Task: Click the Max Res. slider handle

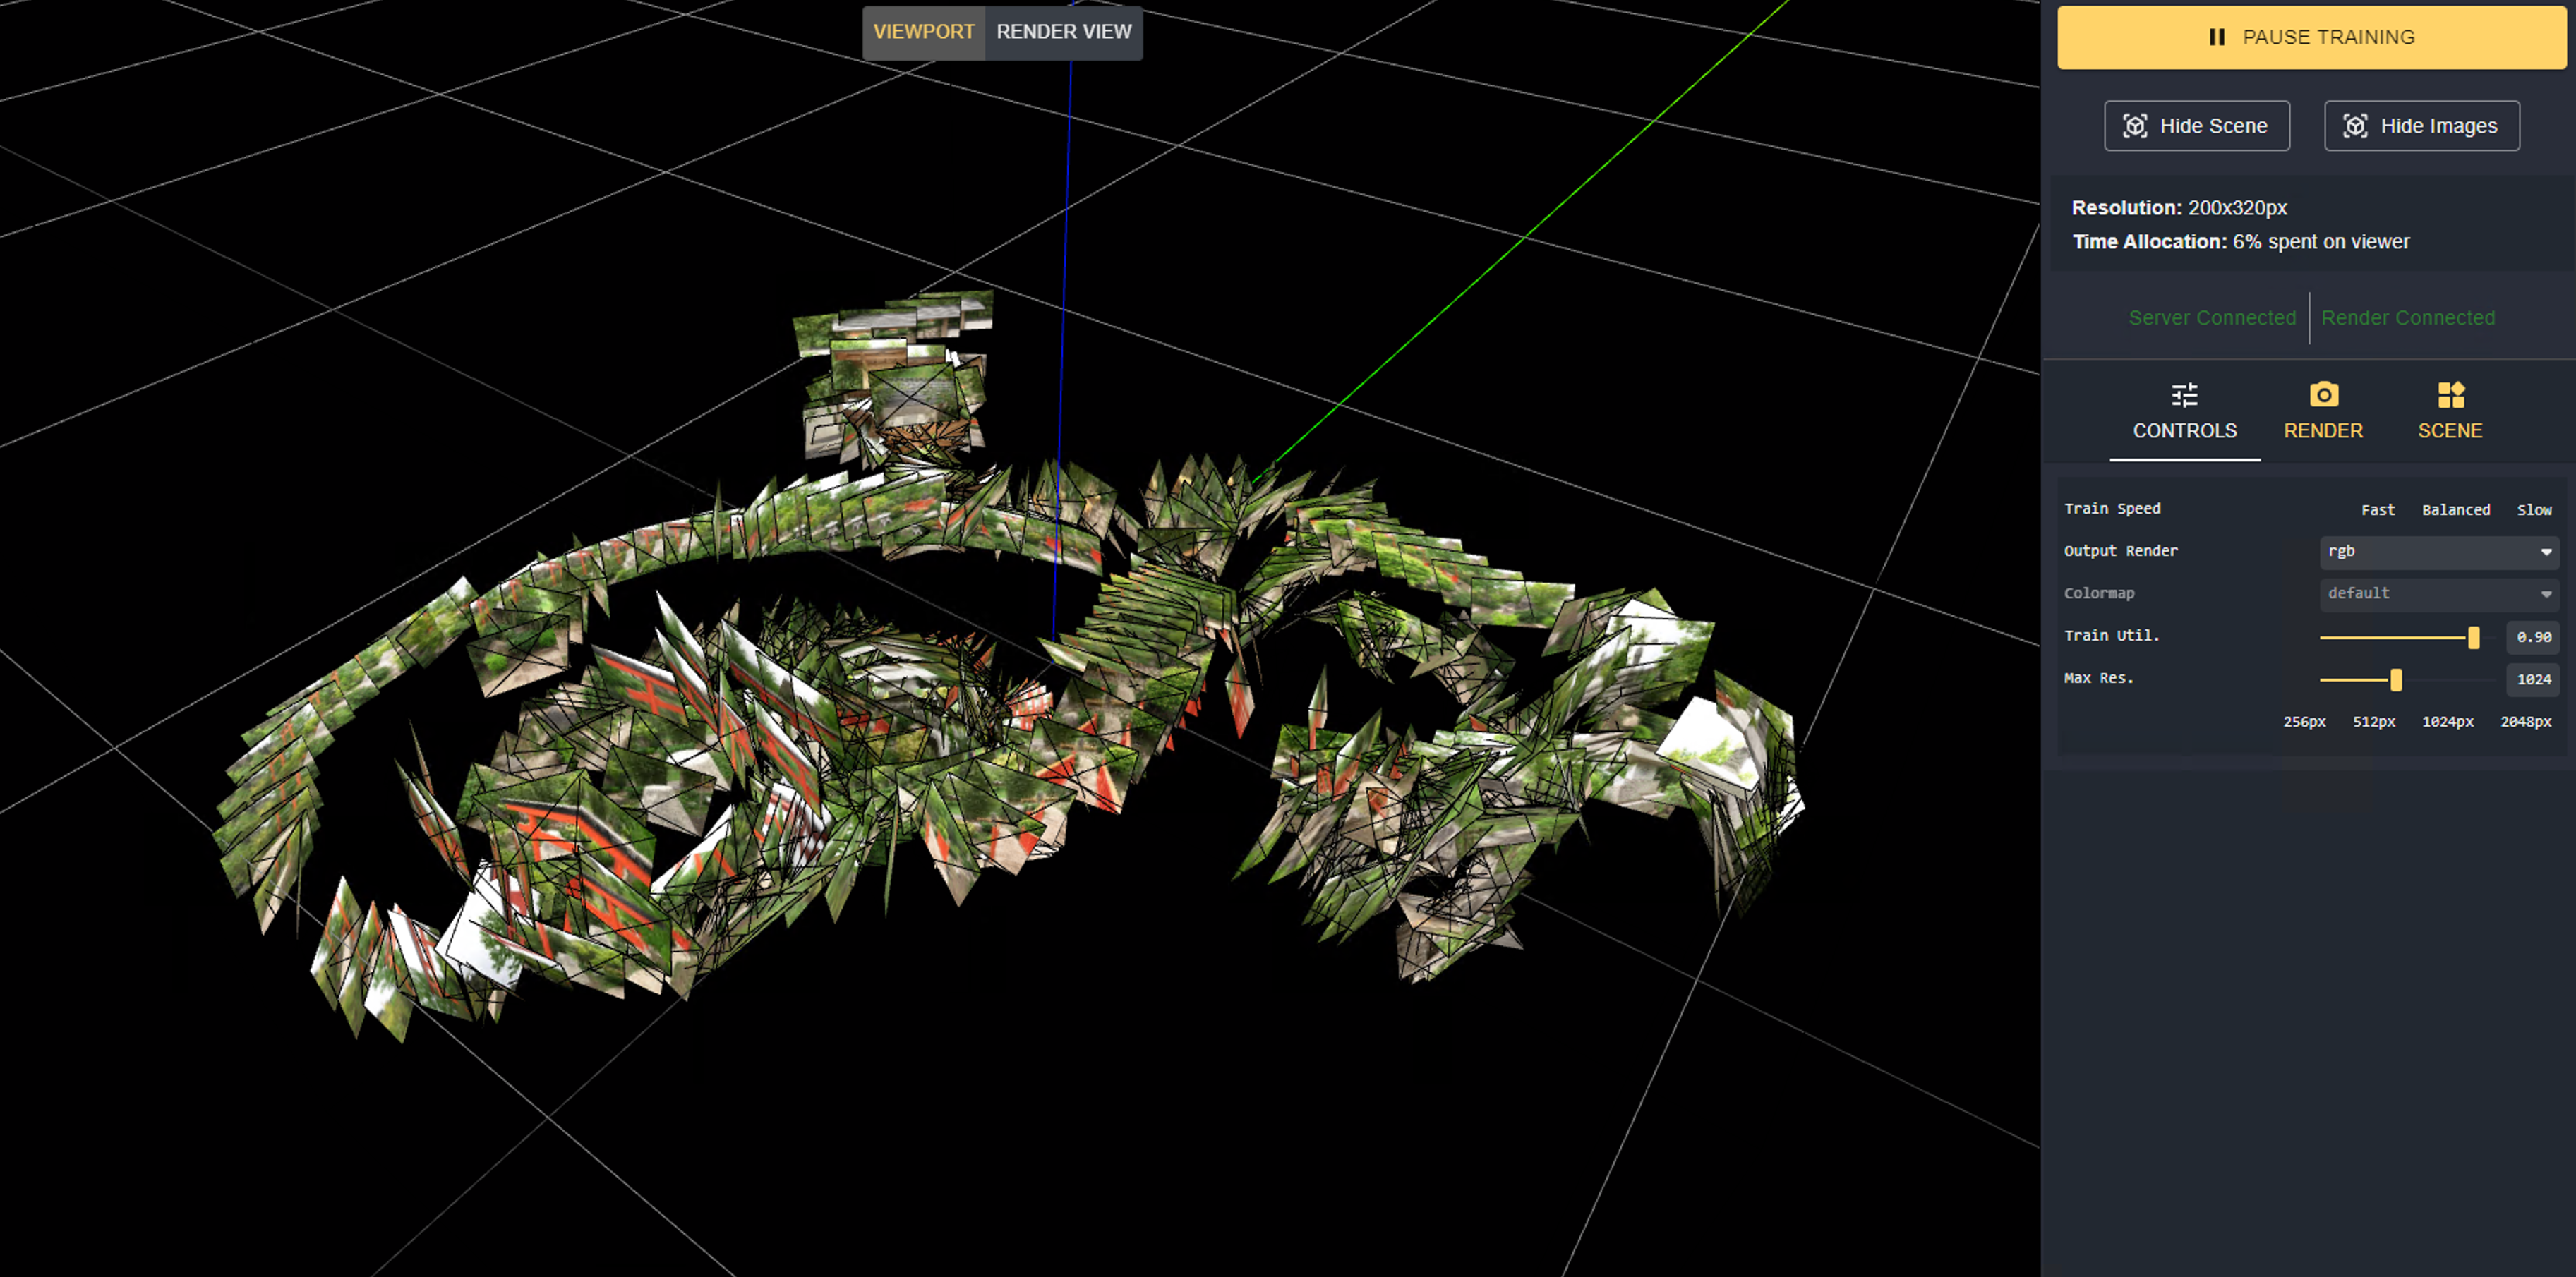Action: [x=2395, y=680]
